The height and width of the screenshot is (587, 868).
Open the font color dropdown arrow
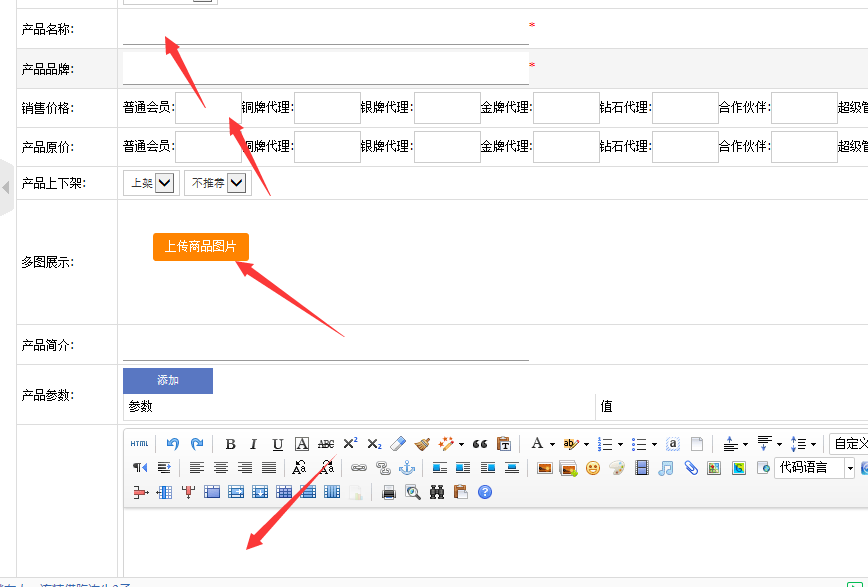pos(552,444)
